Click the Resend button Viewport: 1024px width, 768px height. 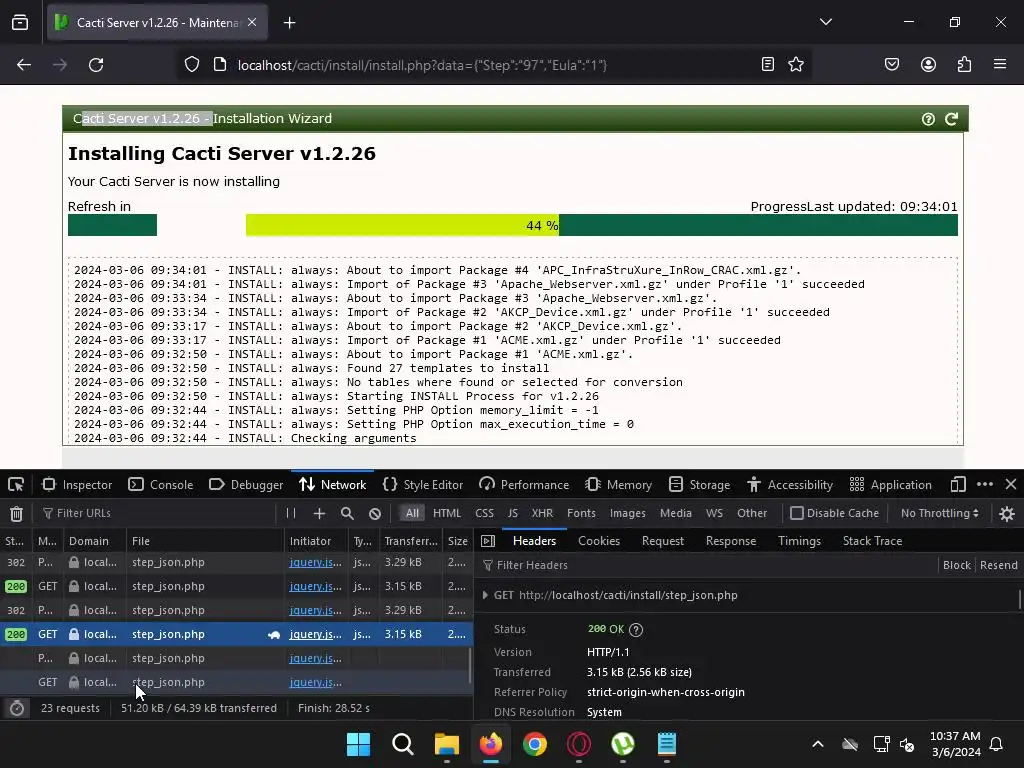pos(999,565)
